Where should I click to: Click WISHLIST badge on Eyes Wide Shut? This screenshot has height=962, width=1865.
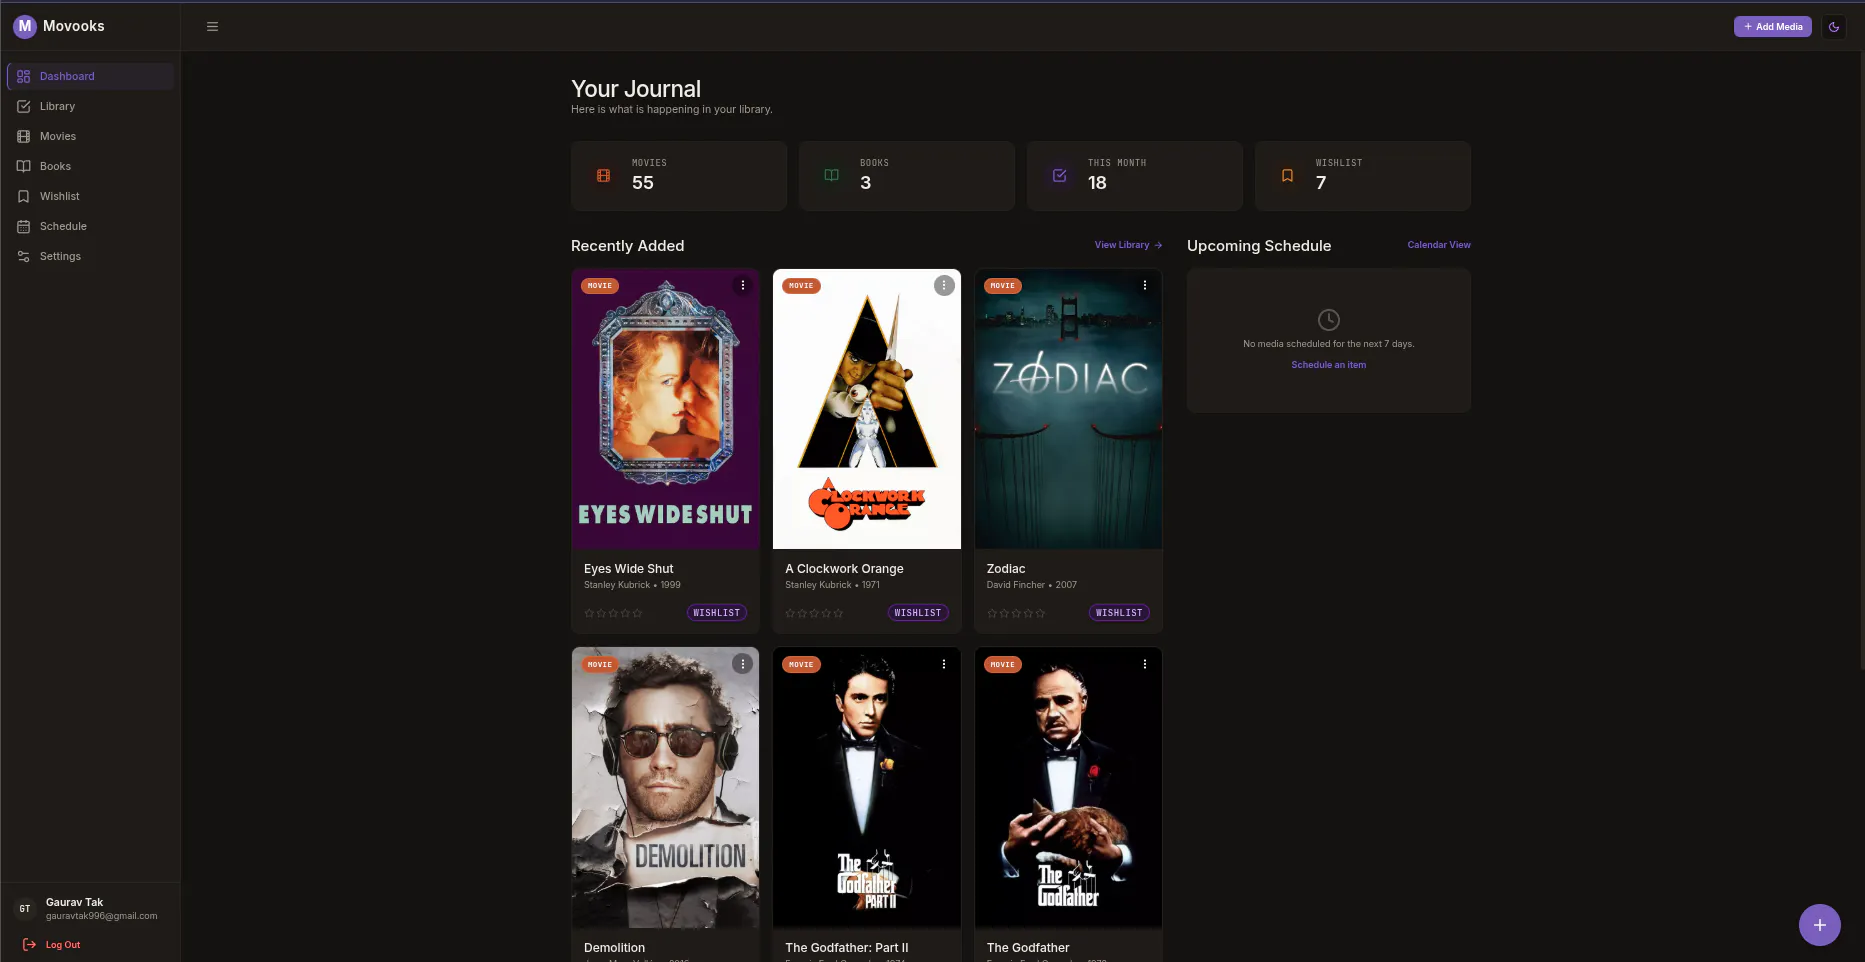tap(717, 613)
